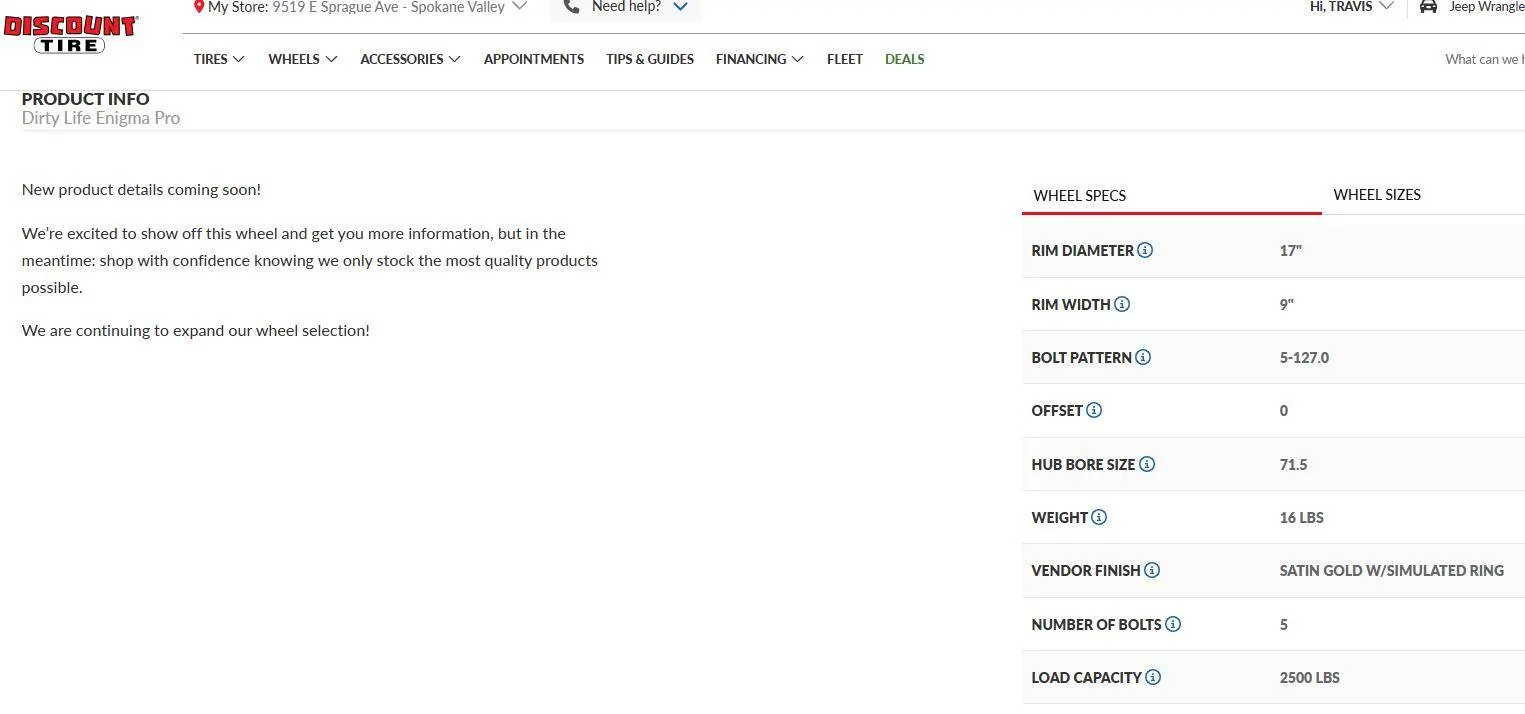The width and height of the screenshot is (1525, 714).
Task: Click the 9" rim width value
Action: tap(1286, 304)
